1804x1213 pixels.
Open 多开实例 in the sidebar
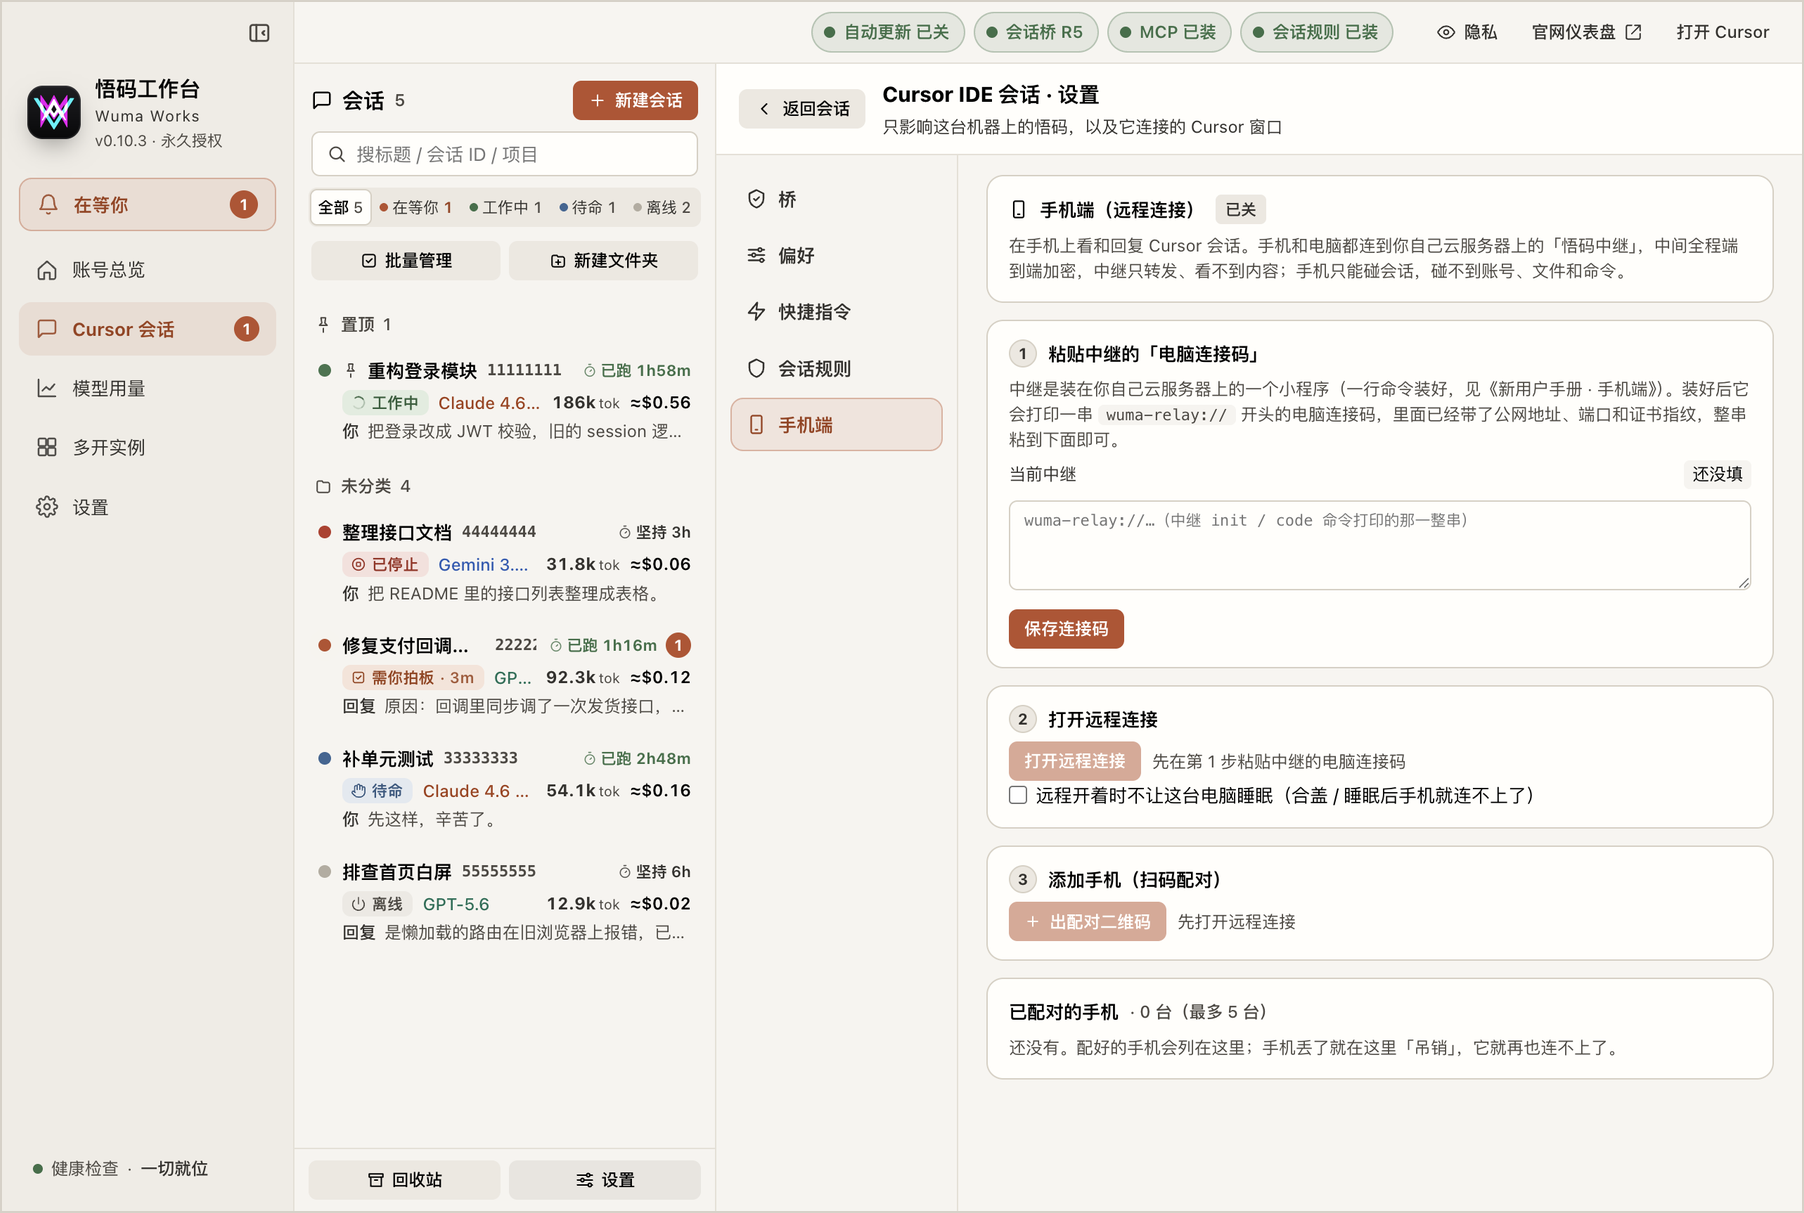pyautogui.click(x=147, y=447)
